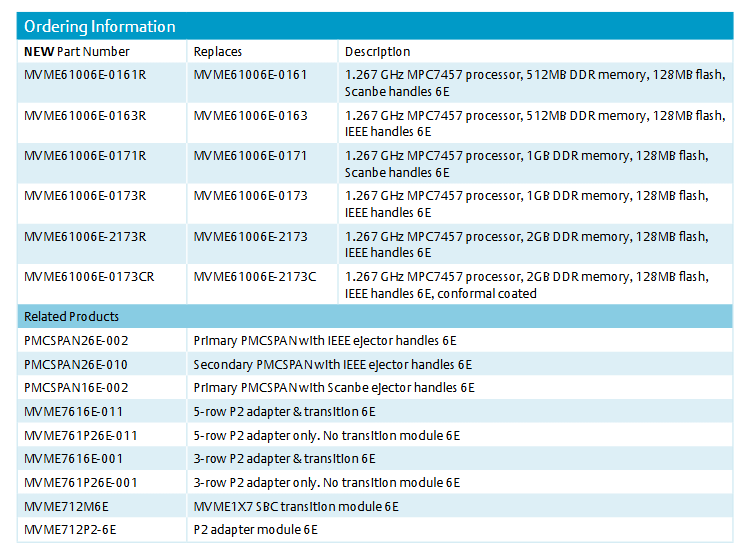Click 5-row P2 adapter only description
Viewport: 753px width, 557px height.
tap(327, 436)
